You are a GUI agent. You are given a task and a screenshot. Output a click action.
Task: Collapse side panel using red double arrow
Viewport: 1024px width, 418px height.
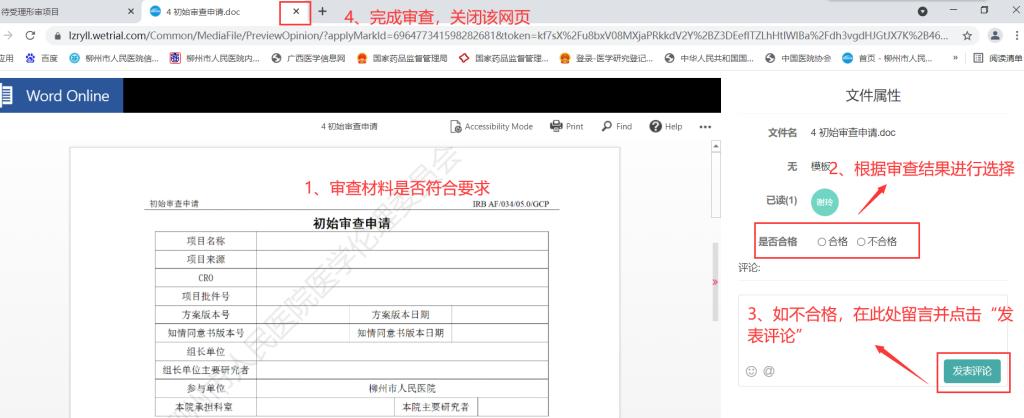(x=714, y=283)
